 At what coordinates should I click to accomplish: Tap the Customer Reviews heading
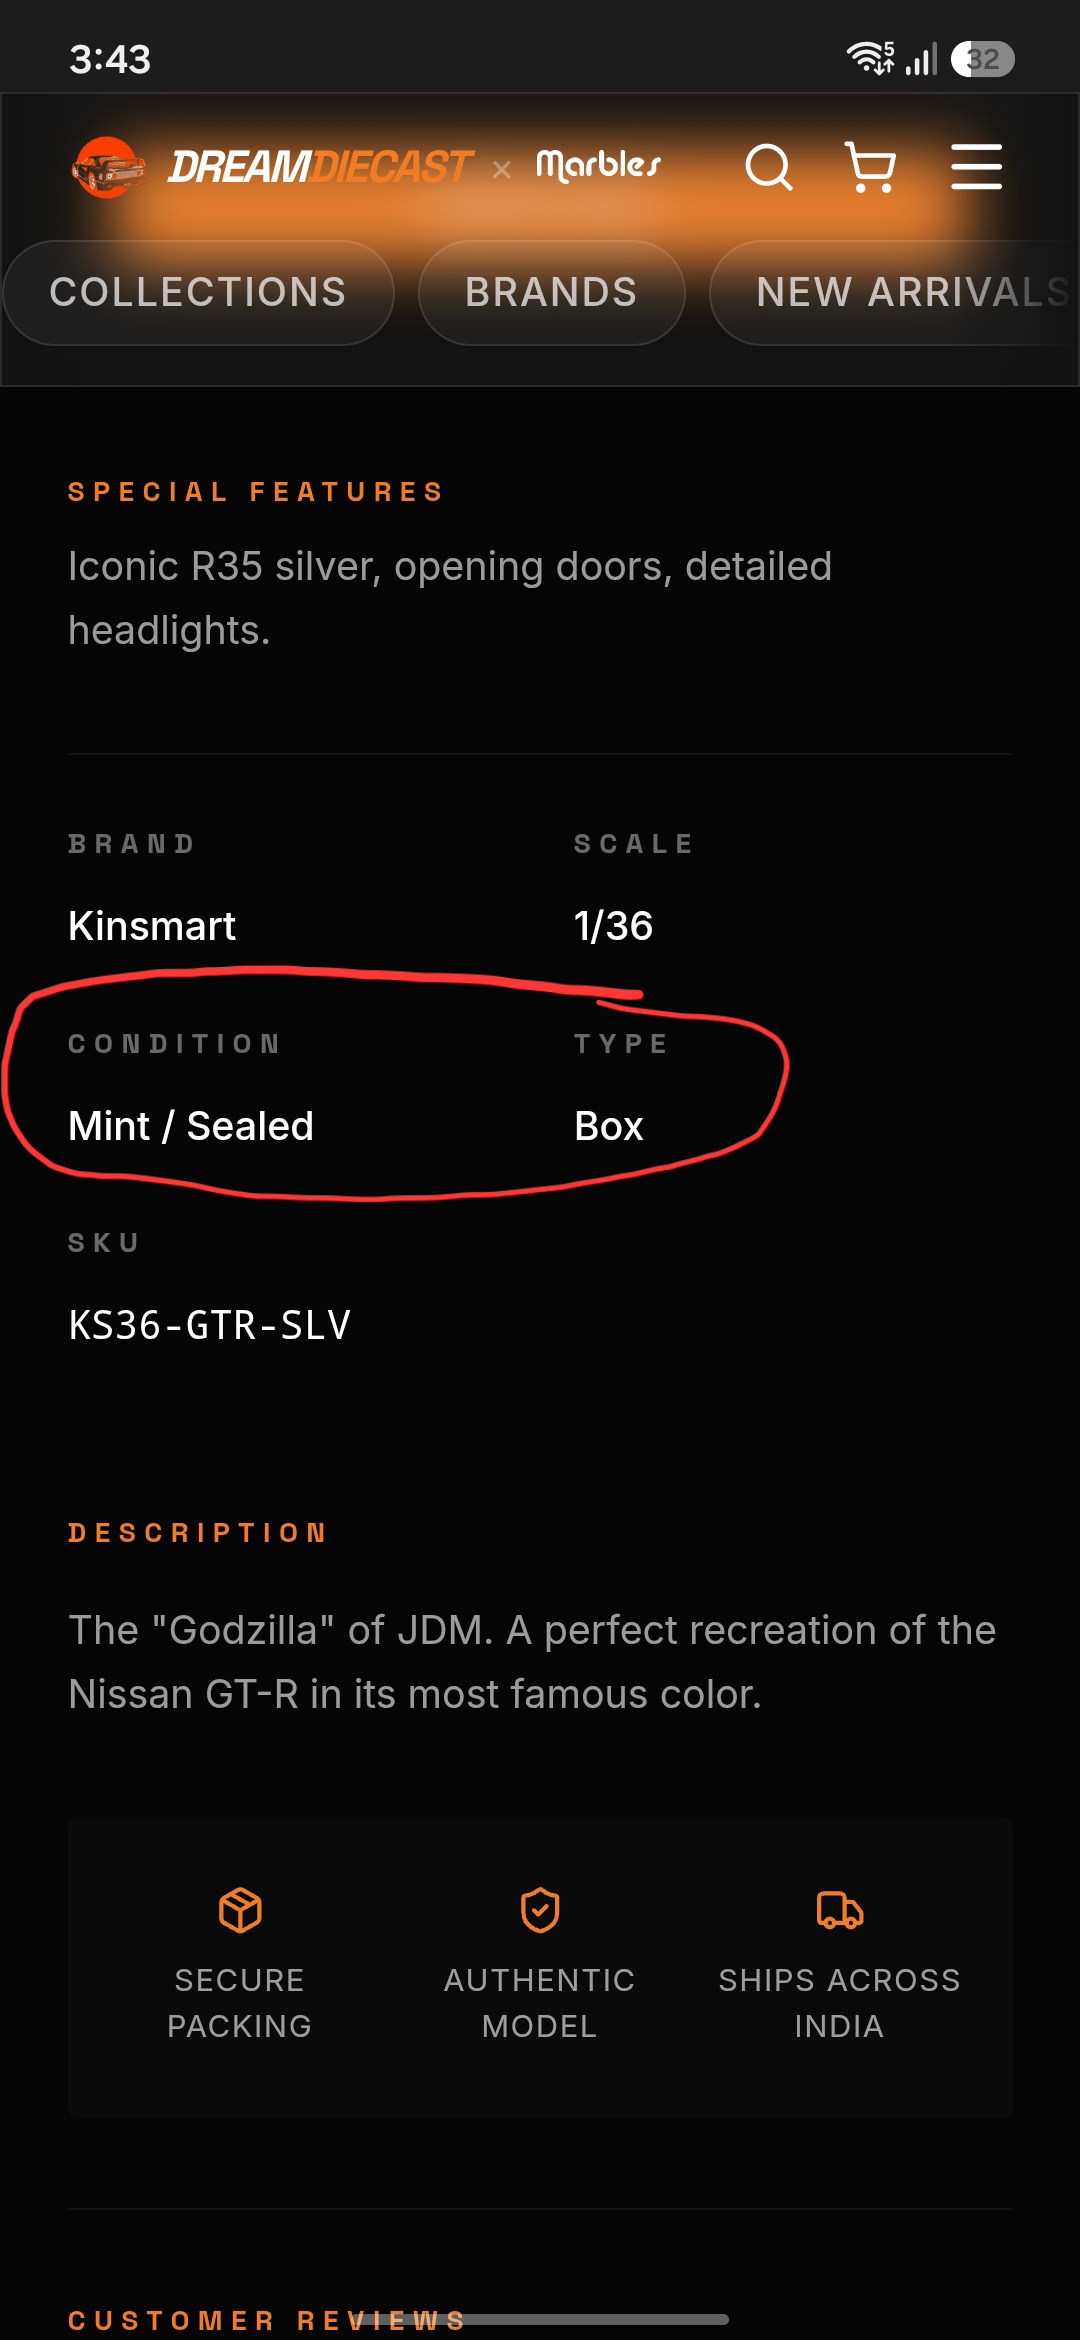[x=267, y=2320]
